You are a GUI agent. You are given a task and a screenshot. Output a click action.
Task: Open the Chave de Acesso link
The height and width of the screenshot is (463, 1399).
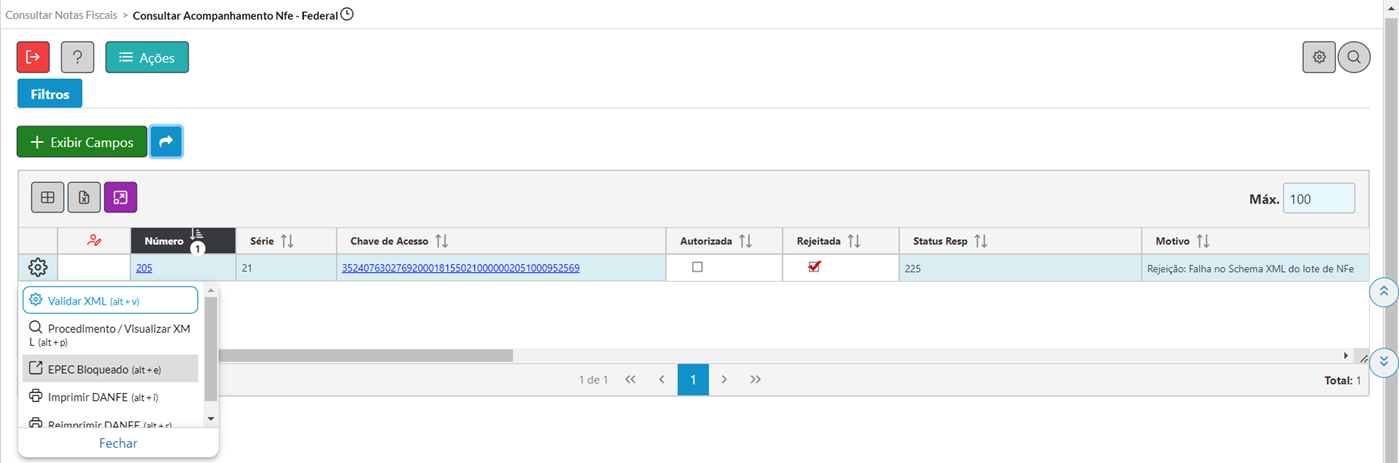tap(461, 268)
